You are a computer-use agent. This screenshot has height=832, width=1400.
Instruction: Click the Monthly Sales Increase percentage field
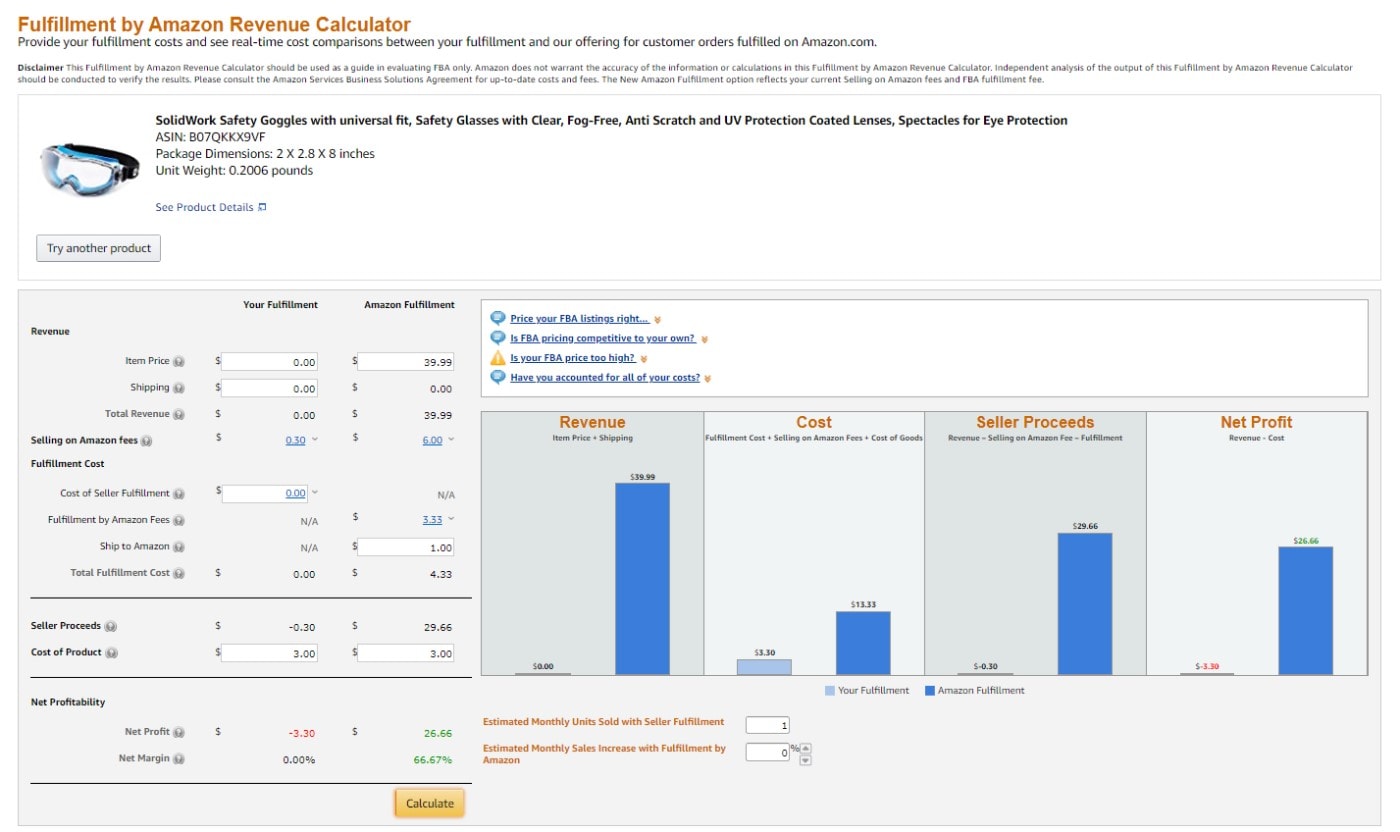click(768, 750)
